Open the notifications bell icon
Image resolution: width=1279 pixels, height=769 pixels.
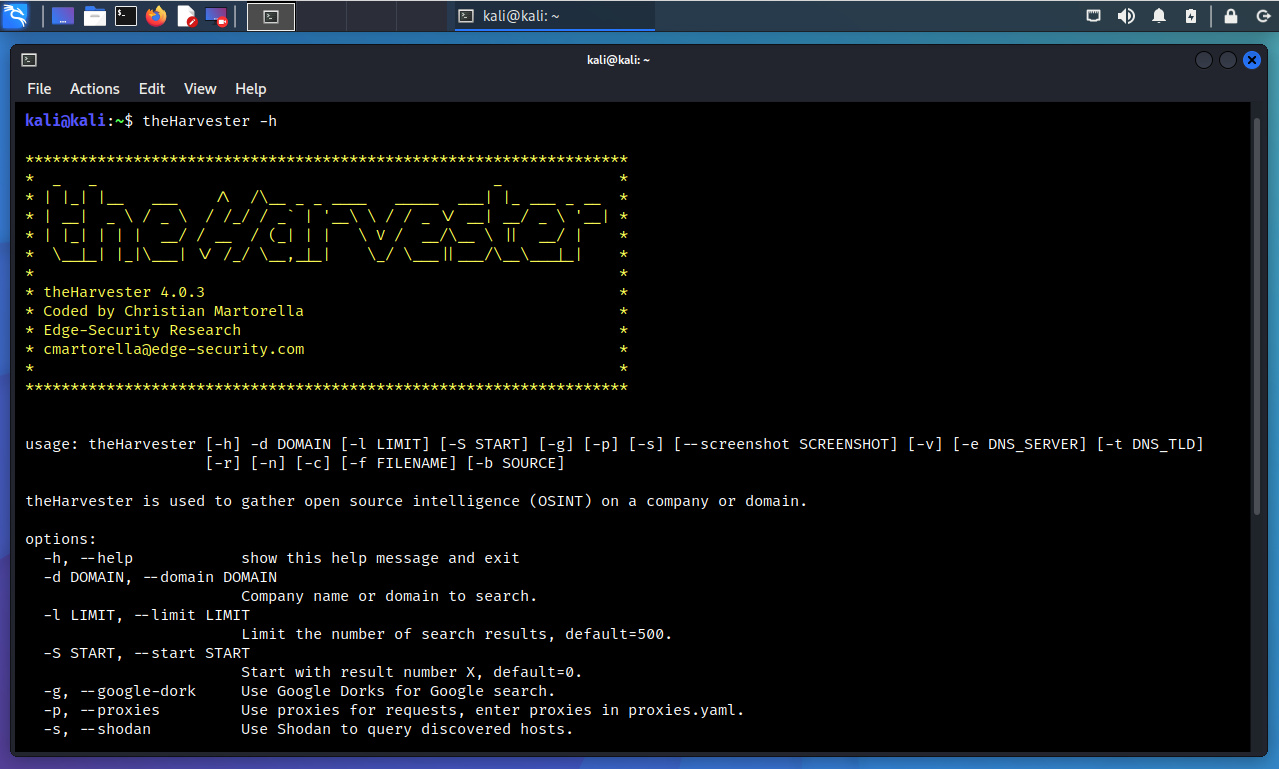click(x=1159, y=16)
